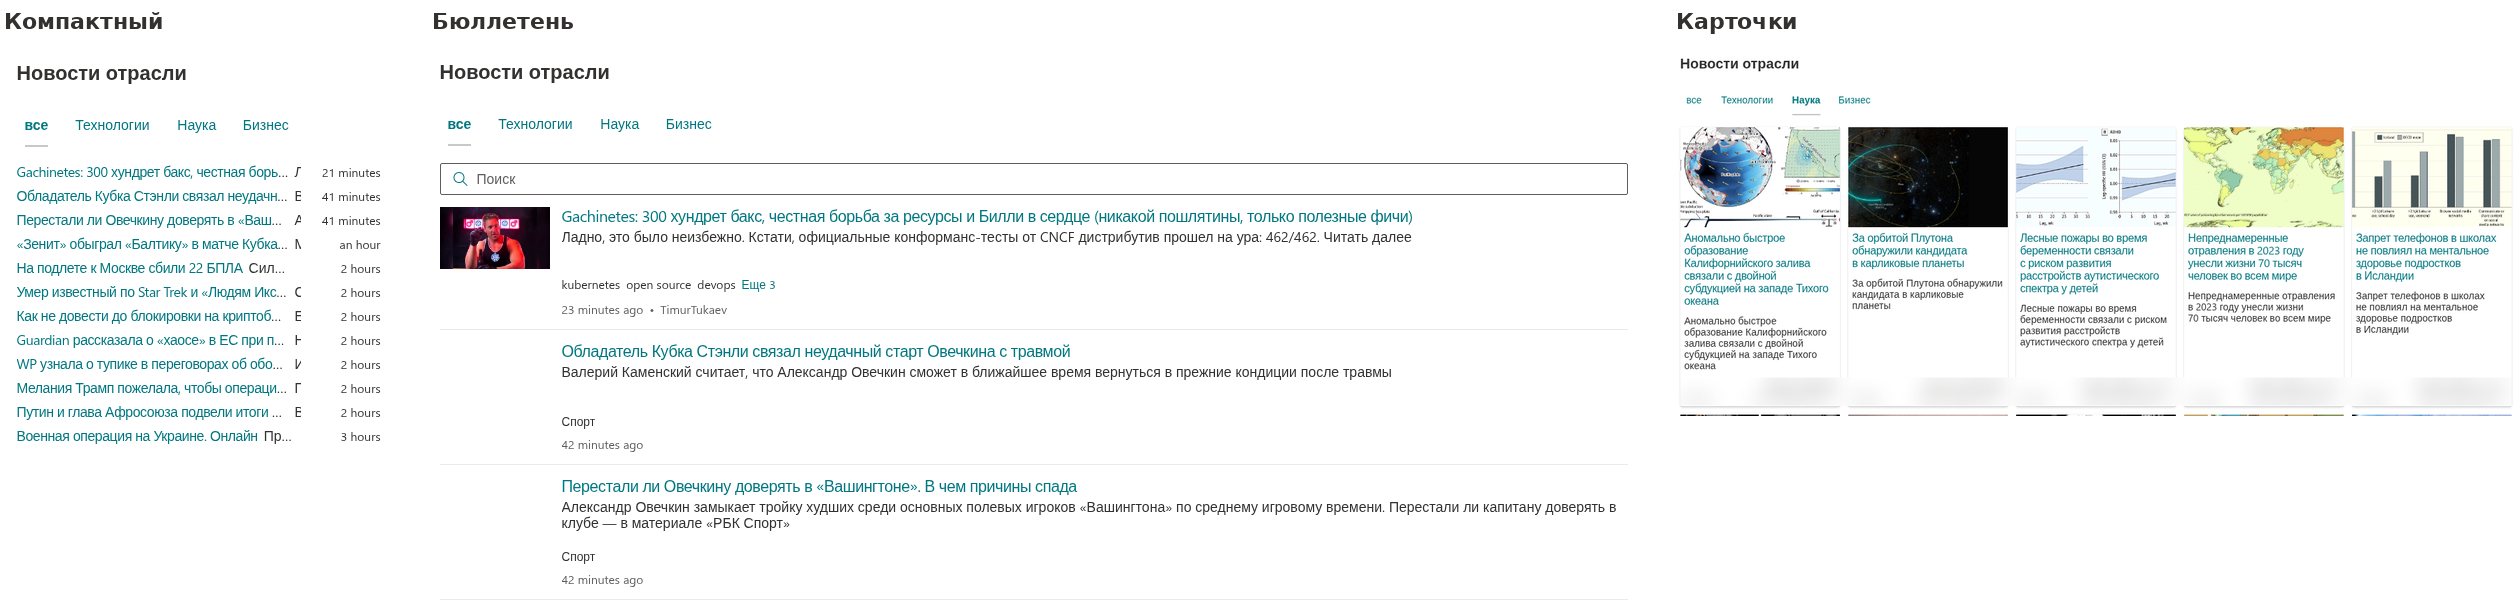Image resolution: width=2520 pixels, height=611 pixels.
Task: Switch to Бизнес tab in Карточки section
Action: point(1853,100)
